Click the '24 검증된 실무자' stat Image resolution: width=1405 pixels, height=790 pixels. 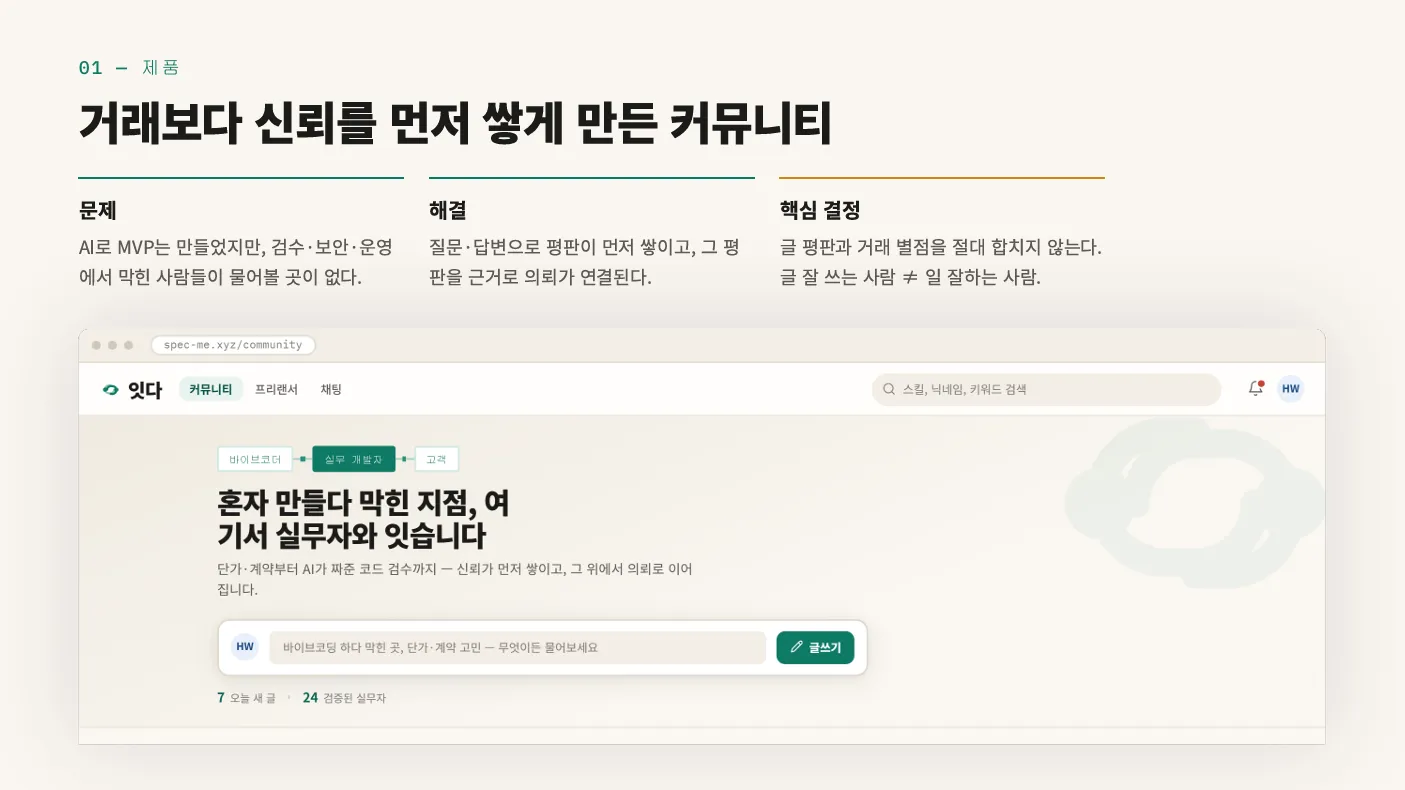coord(344,698)
